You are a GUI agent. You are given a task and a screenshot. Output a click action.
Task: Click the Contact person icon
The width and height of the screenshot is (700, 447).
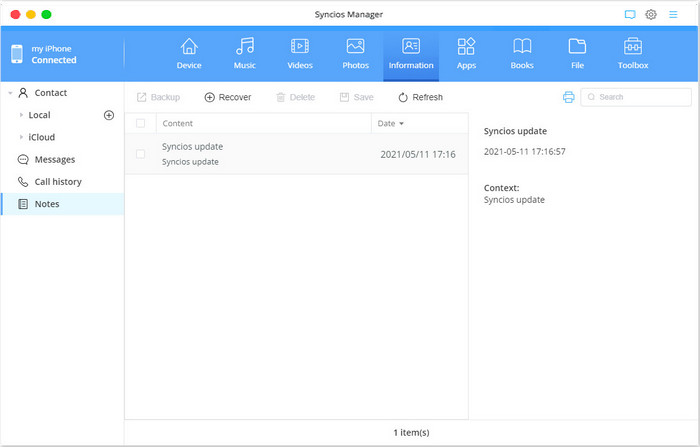(23, 93)
